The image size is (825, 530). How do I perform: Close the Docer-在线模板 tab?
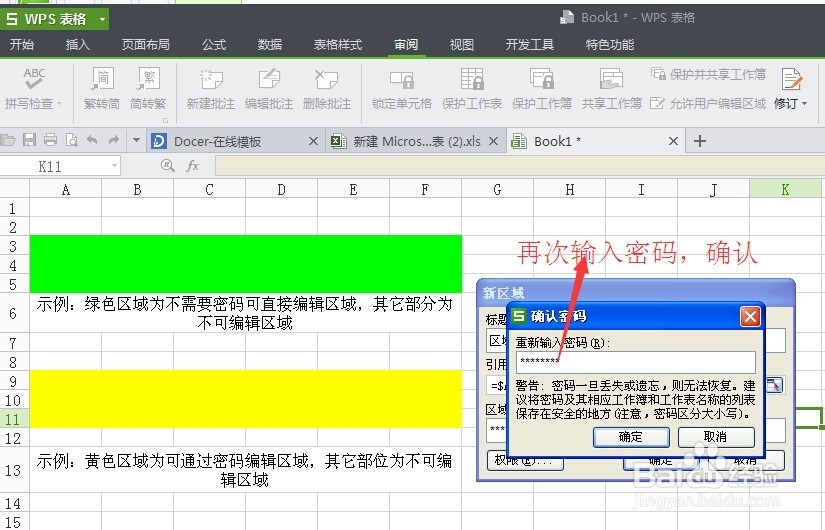(313, 141)
